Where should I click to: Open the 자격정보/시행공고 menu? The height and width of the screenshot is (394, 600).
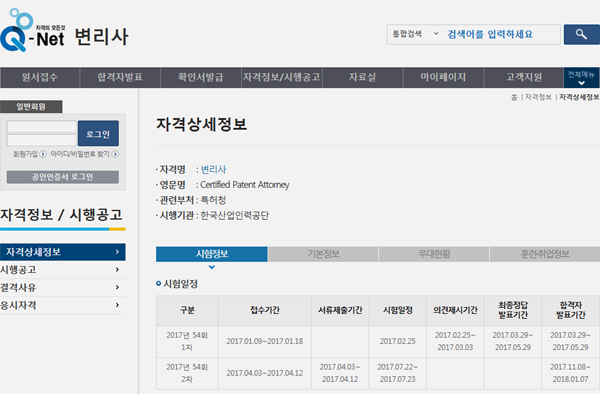(x=282, y=77)
